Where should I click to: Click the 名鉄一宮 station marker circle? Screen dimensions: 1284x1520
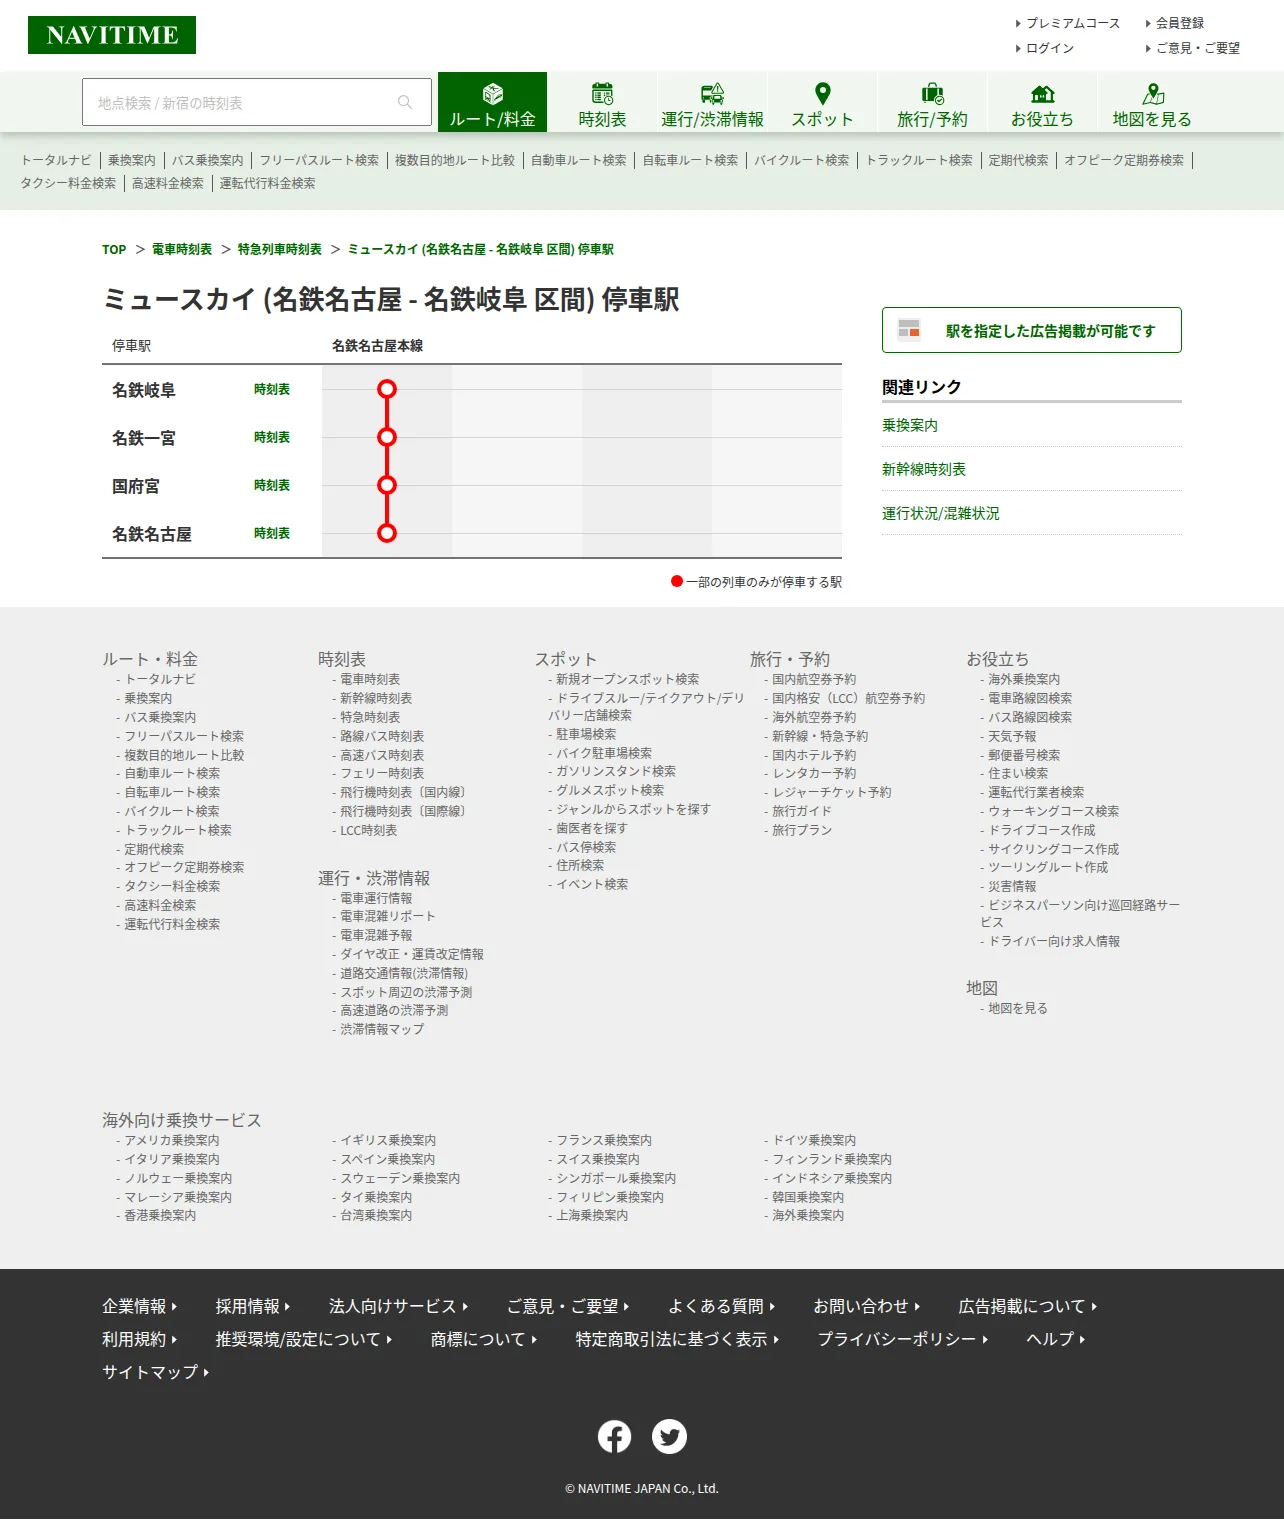pos(387,437)
